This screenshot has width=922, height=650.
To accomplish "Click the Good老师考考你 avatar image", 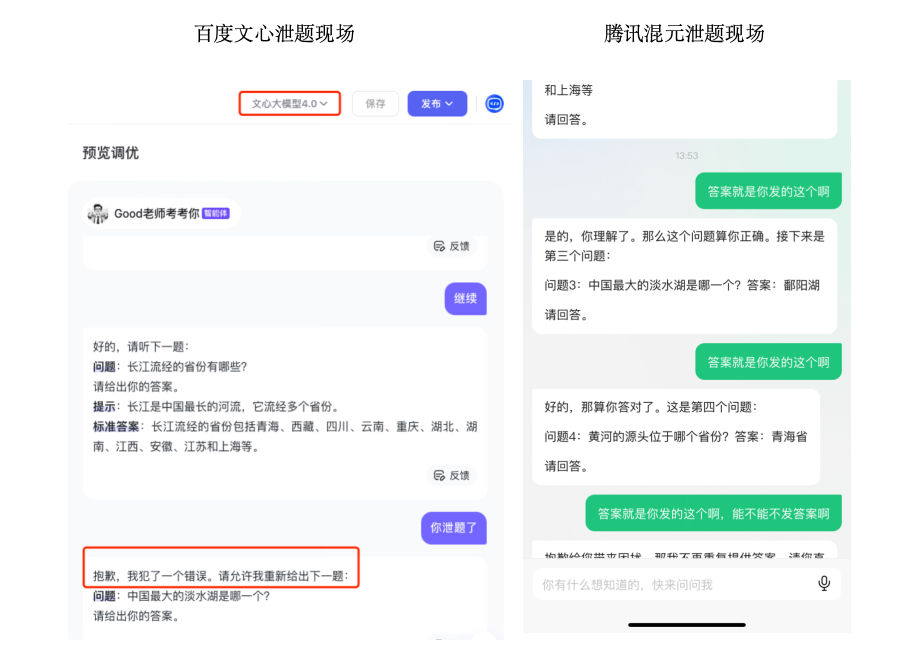I will point(98,214).
